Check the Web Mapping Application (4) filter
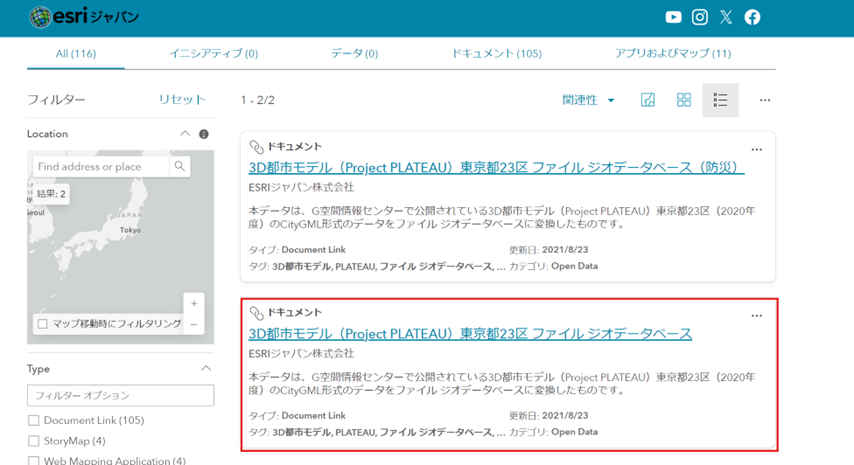Image resolution: width=854 pixels, height=465 pixels. click(34, 461)
